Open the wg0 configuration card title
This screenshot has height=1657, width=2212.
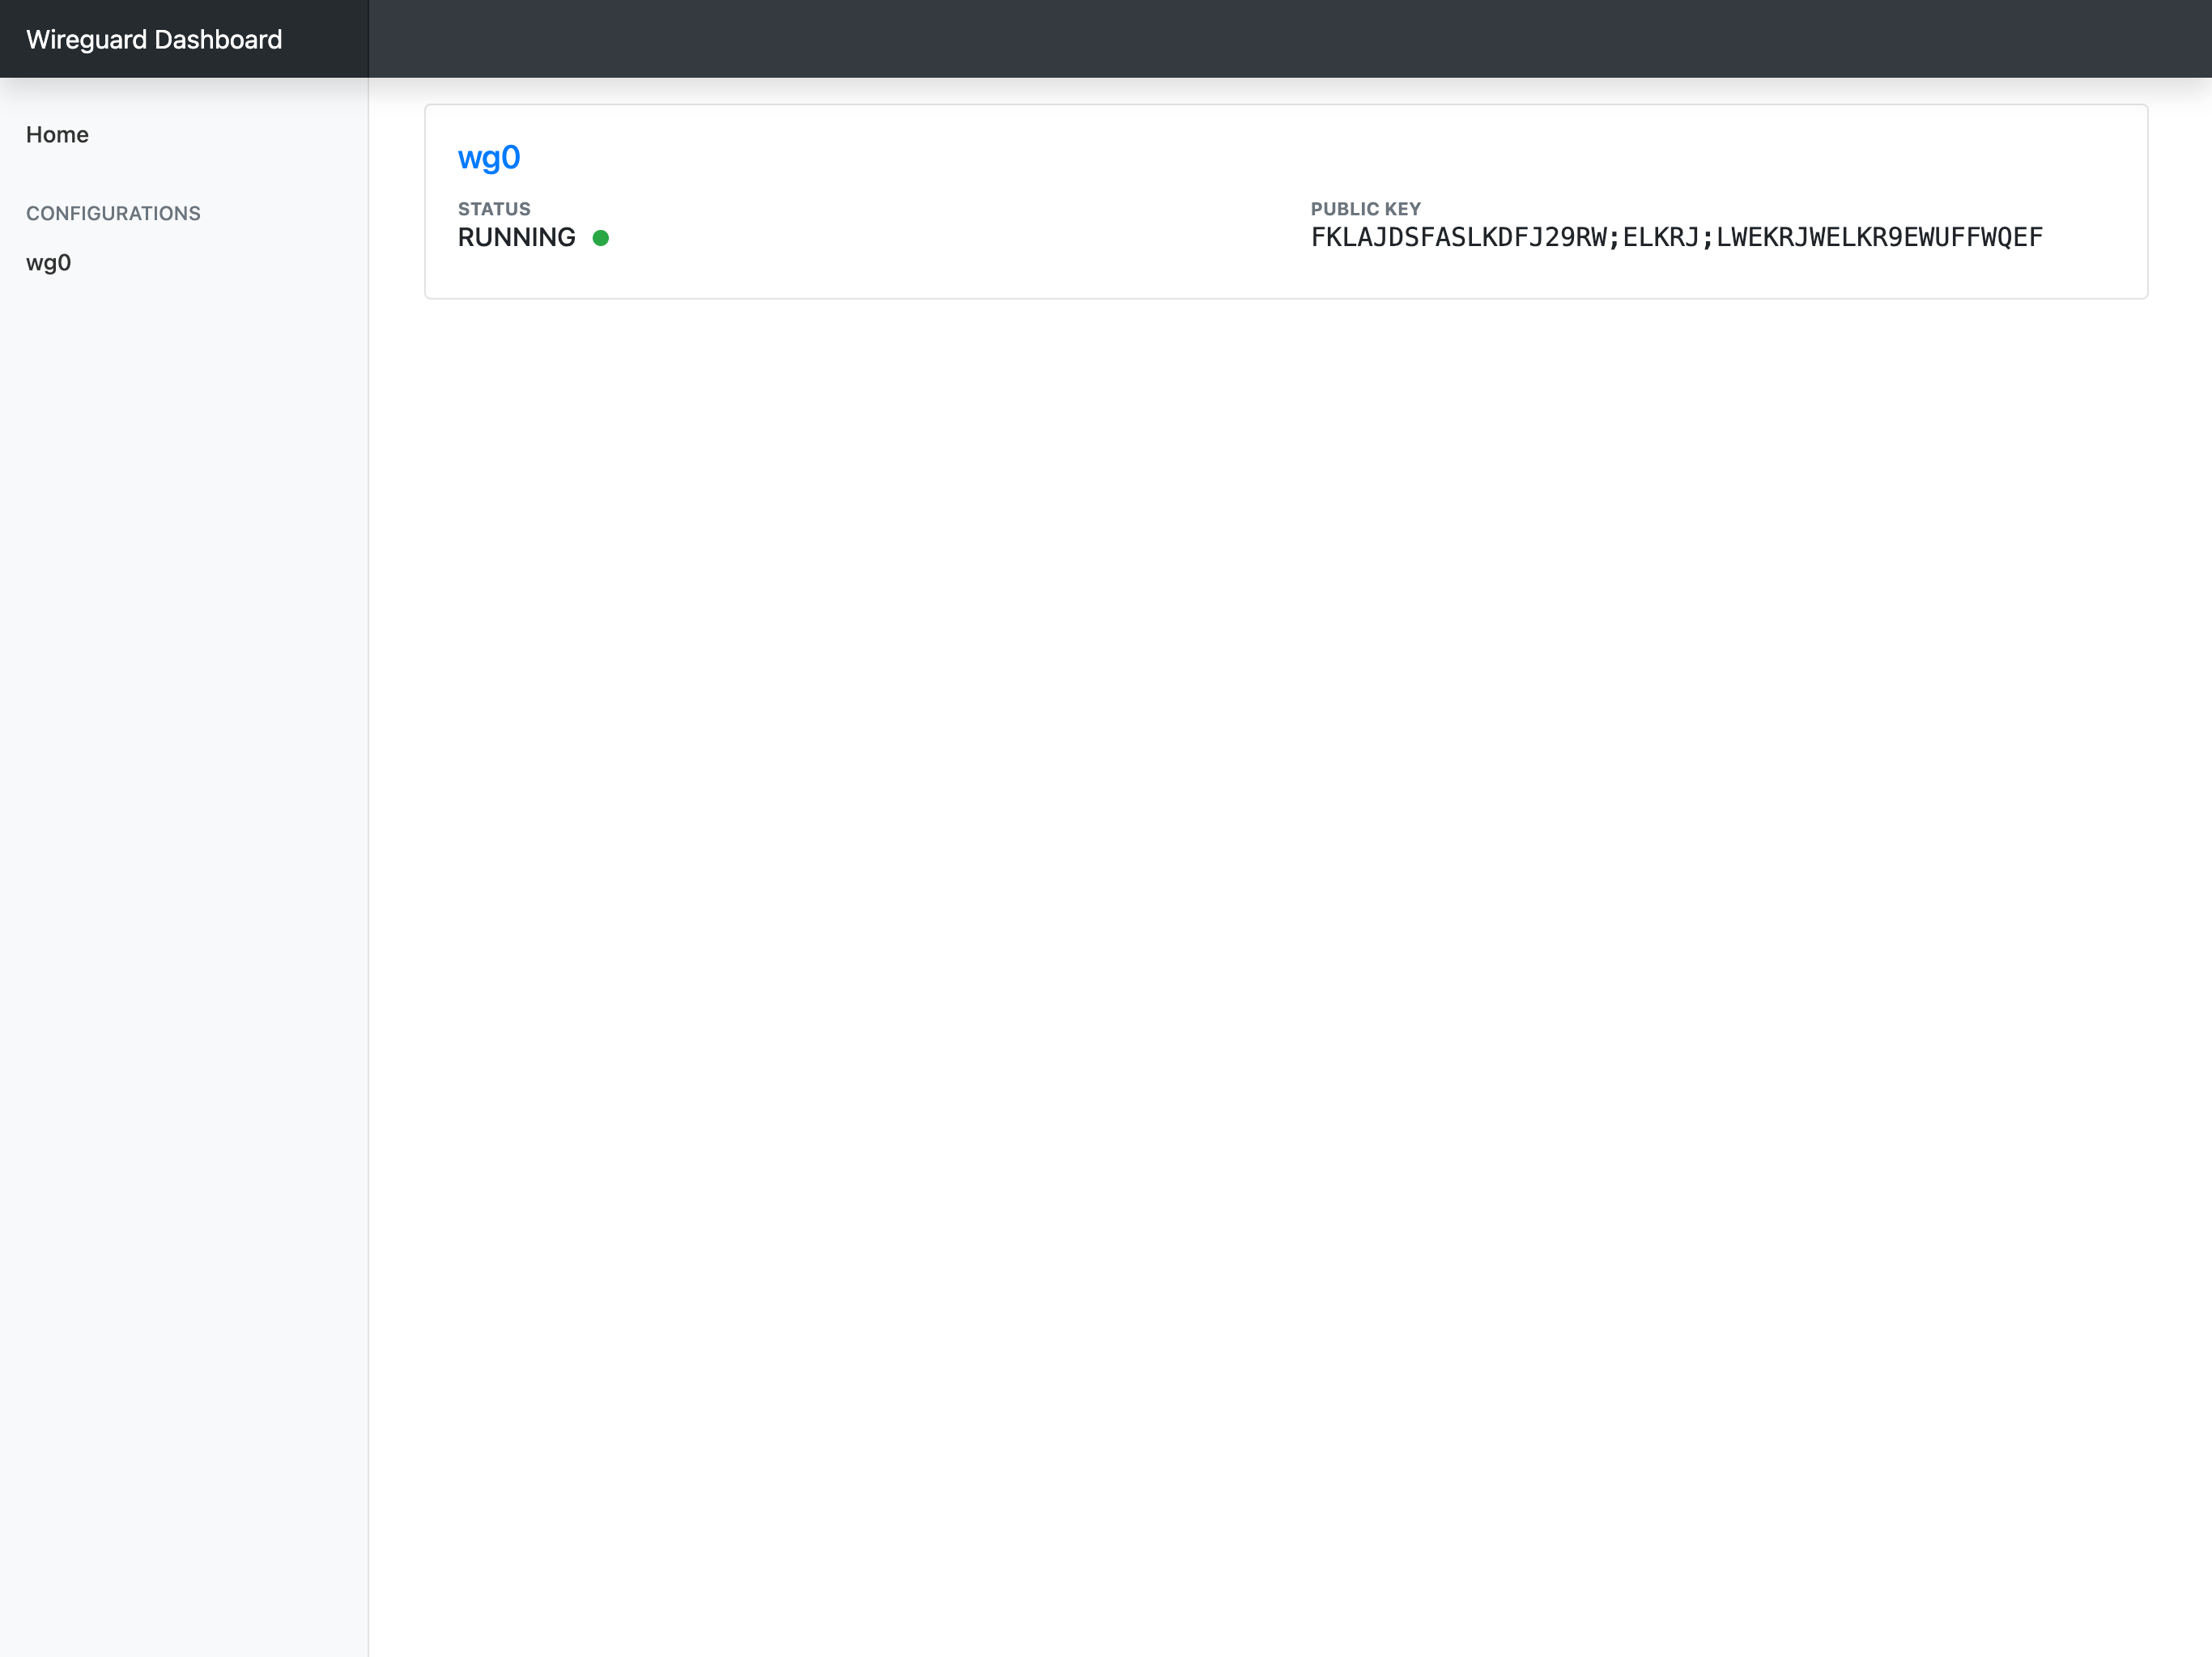[489, 158]
